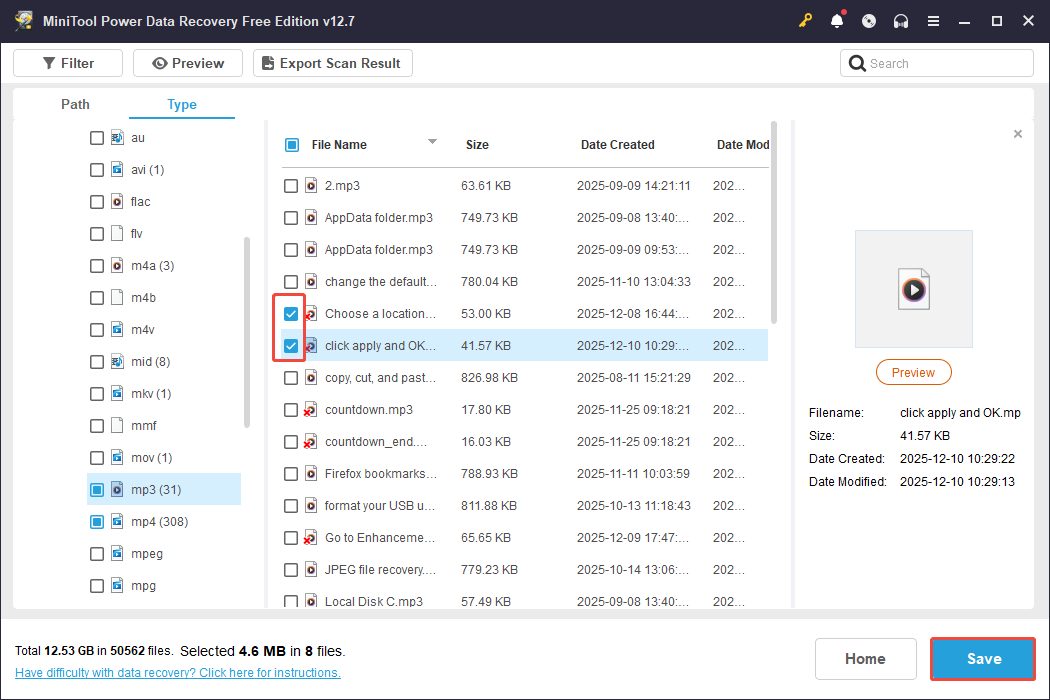This screenshot has width=1050, height=700.
Task: Click the play icon on the preview thumbnail
Action: [x=913, y=288]
